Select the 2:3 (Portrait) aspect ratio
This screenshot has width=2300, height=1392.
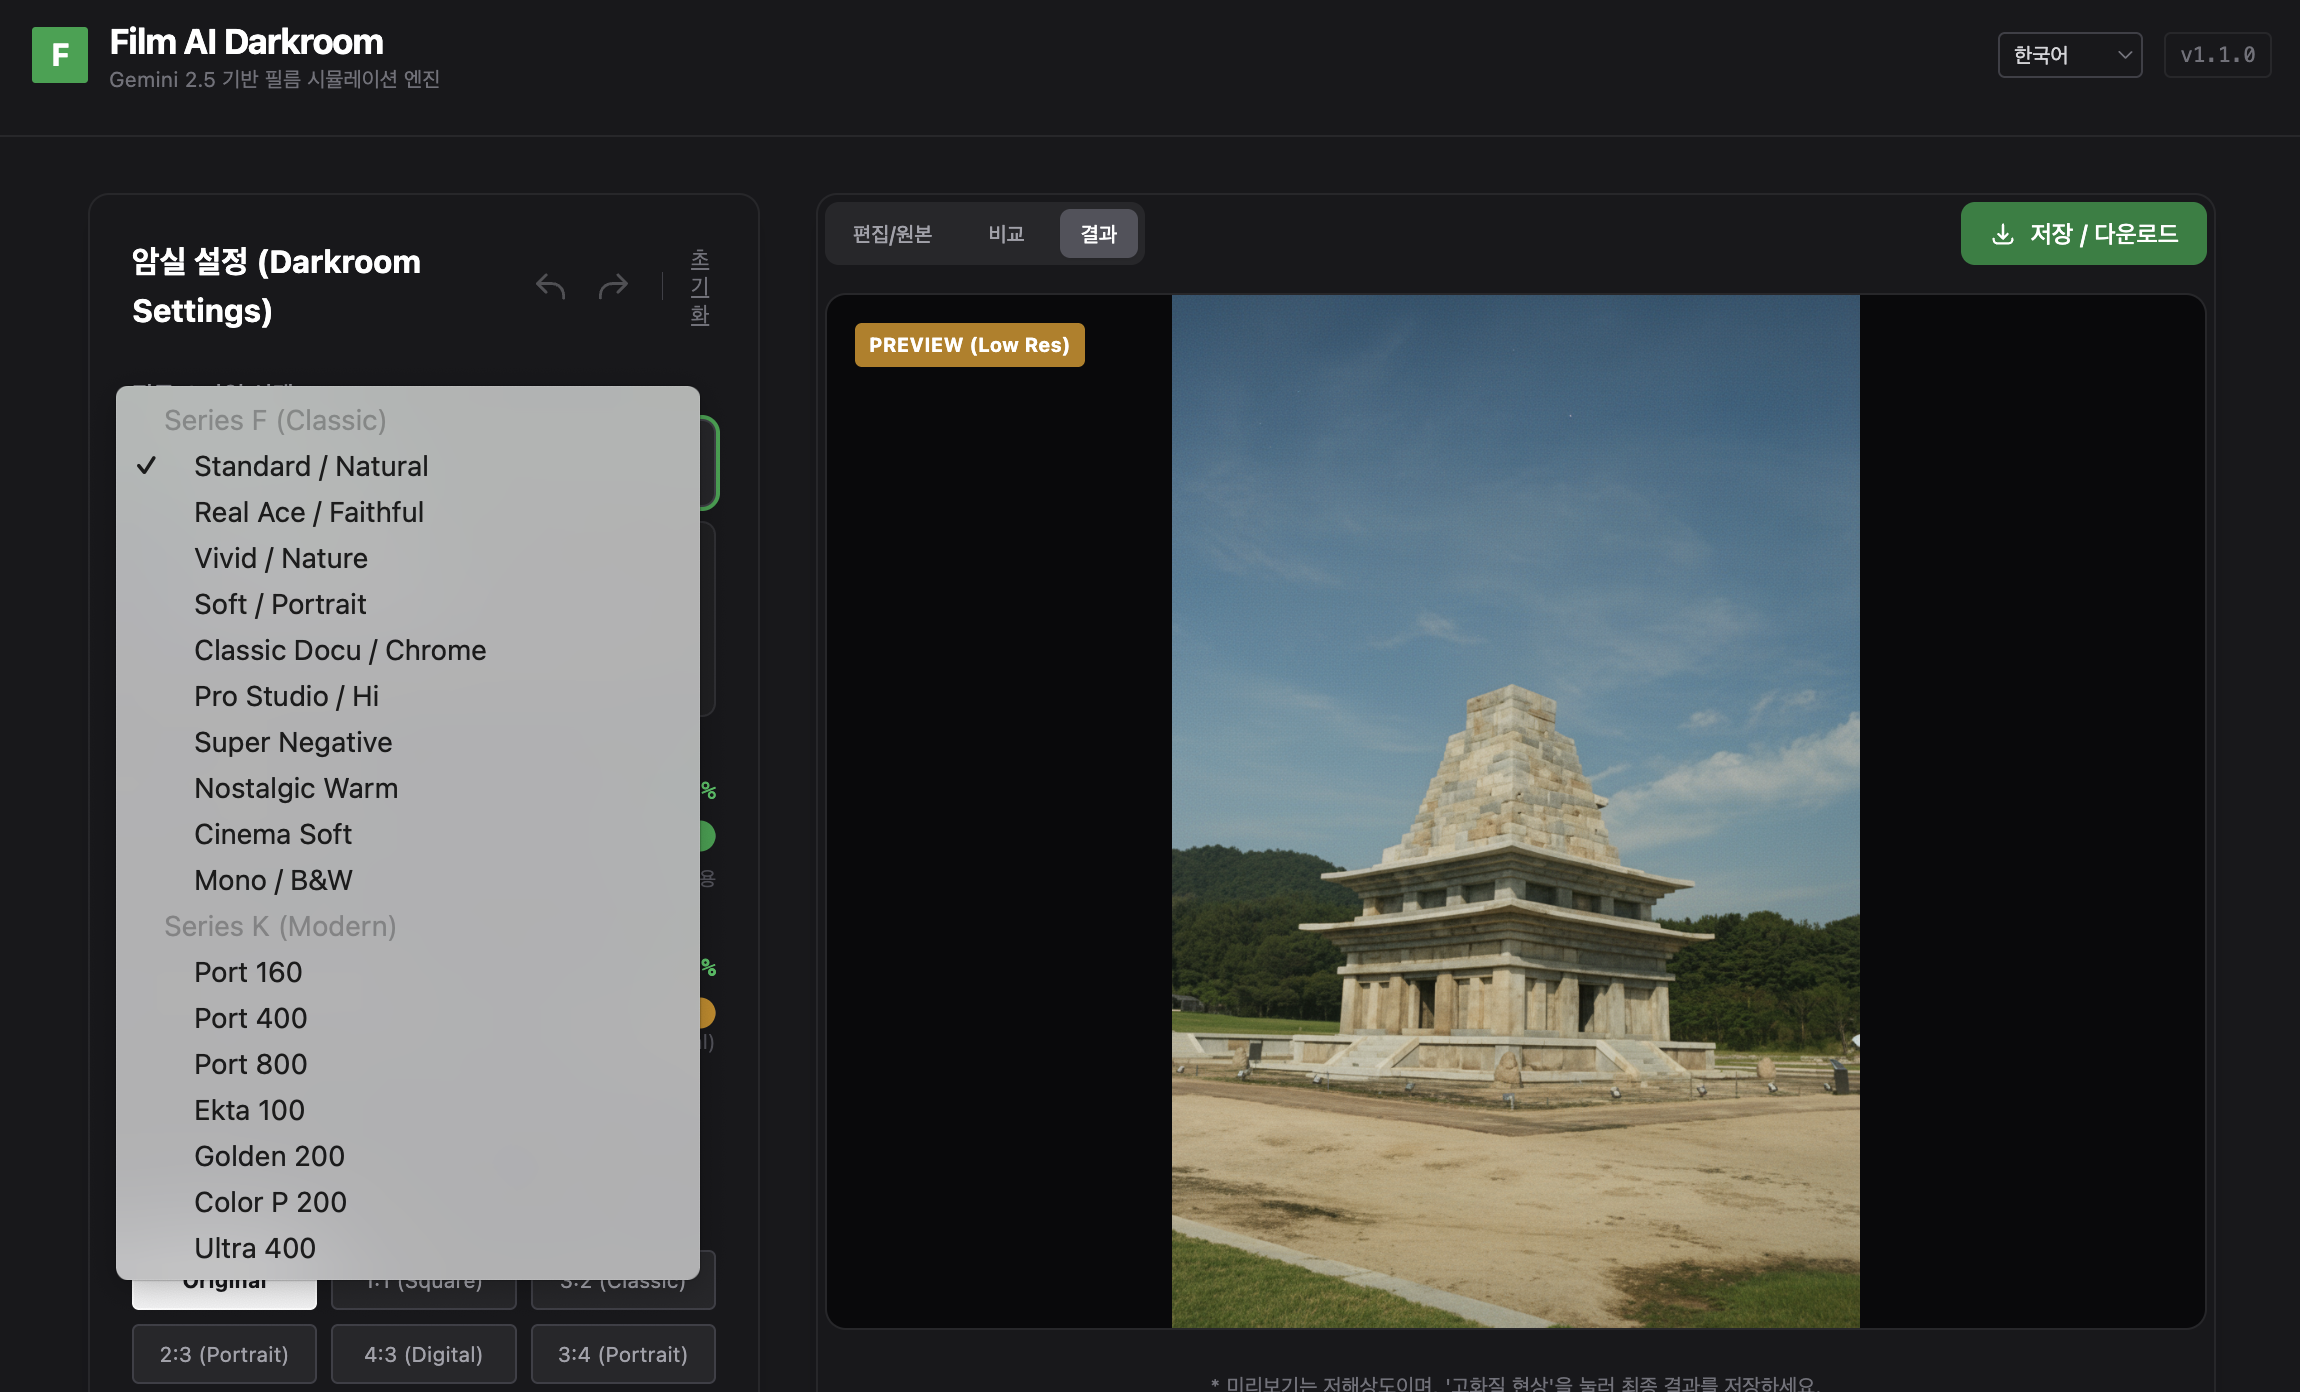click(224, 1354)
